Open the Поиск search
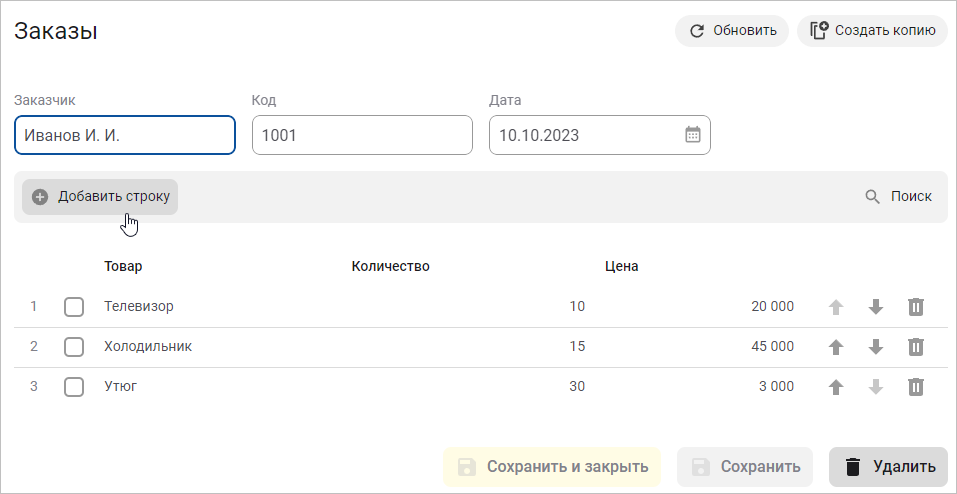 pyautogui.click(x=898, y=197)
